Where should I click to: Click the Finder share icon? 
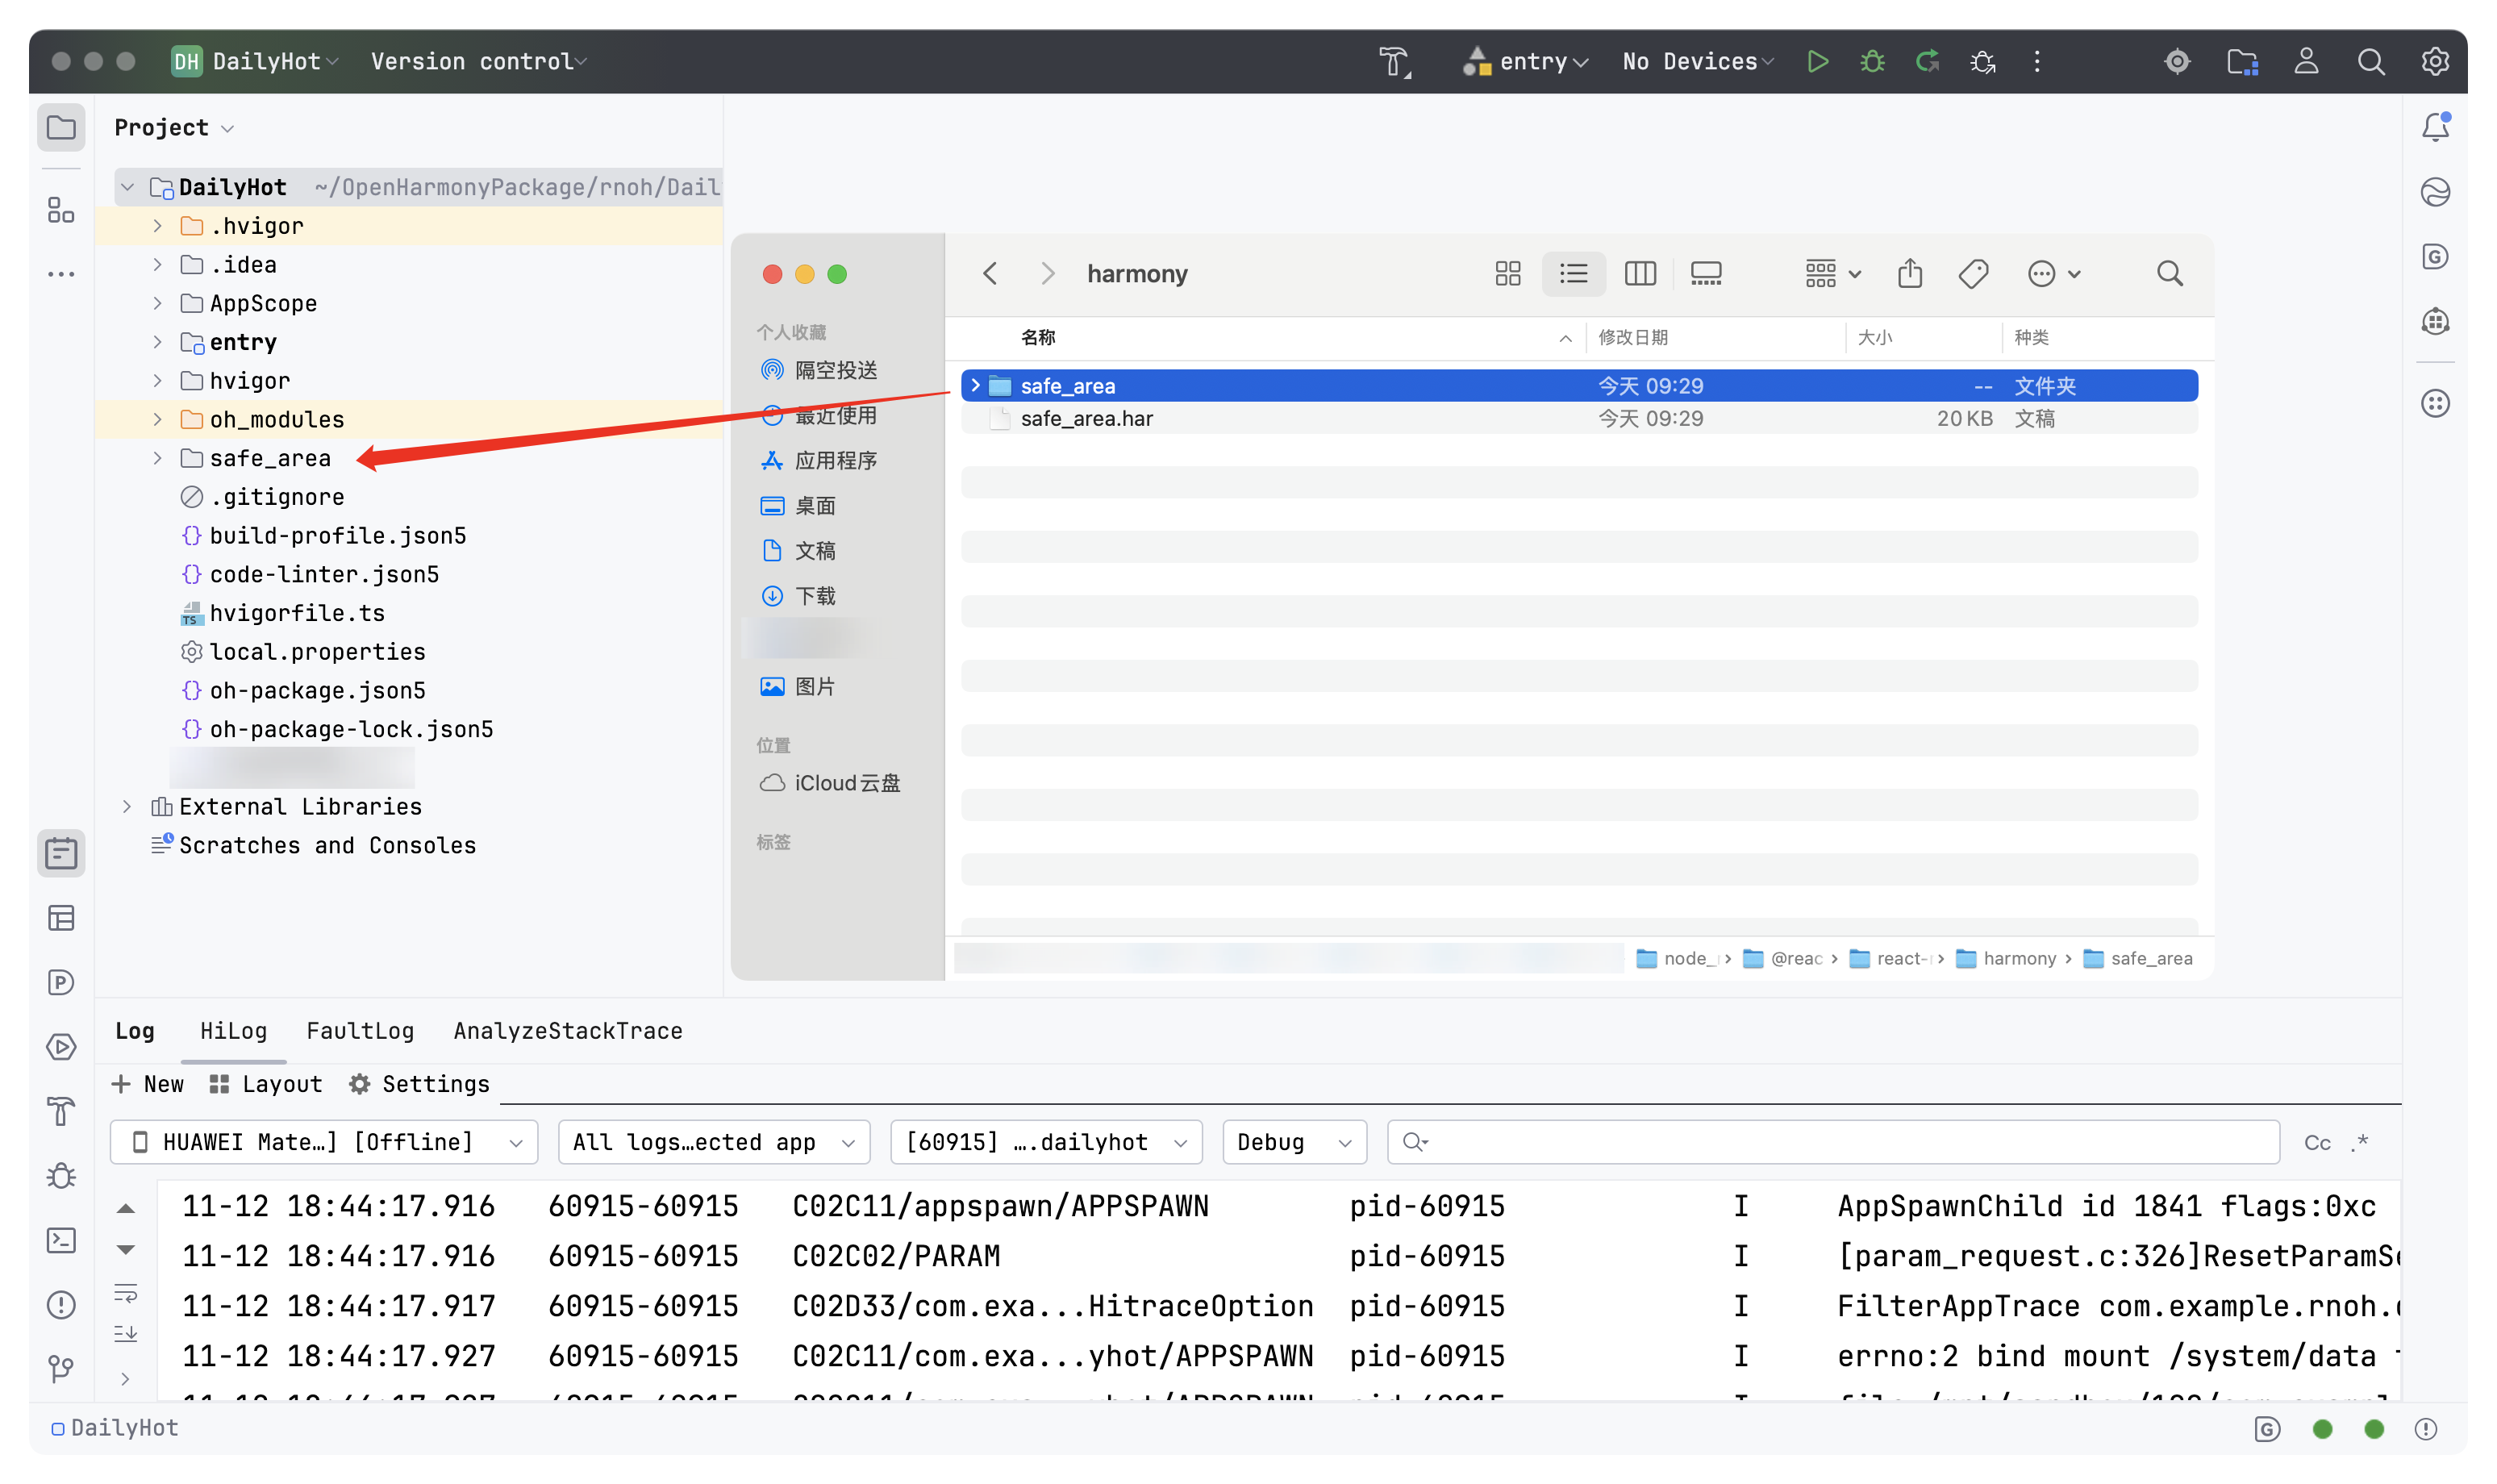click(x=1910, y=273)
